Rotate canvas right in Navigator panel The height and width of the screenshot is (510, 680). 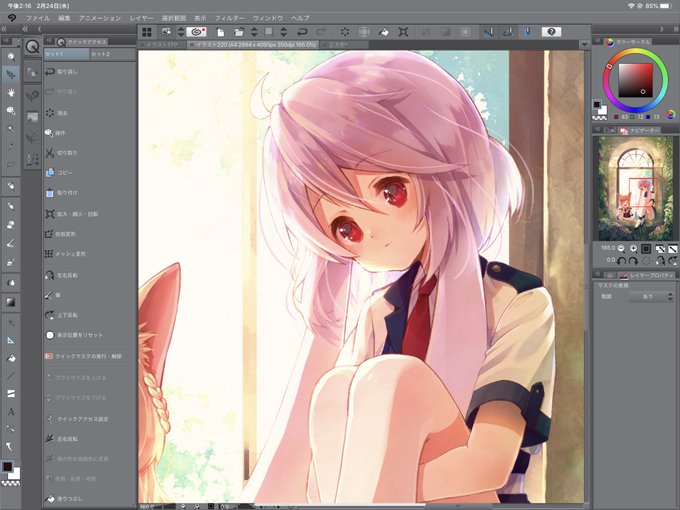633,261
